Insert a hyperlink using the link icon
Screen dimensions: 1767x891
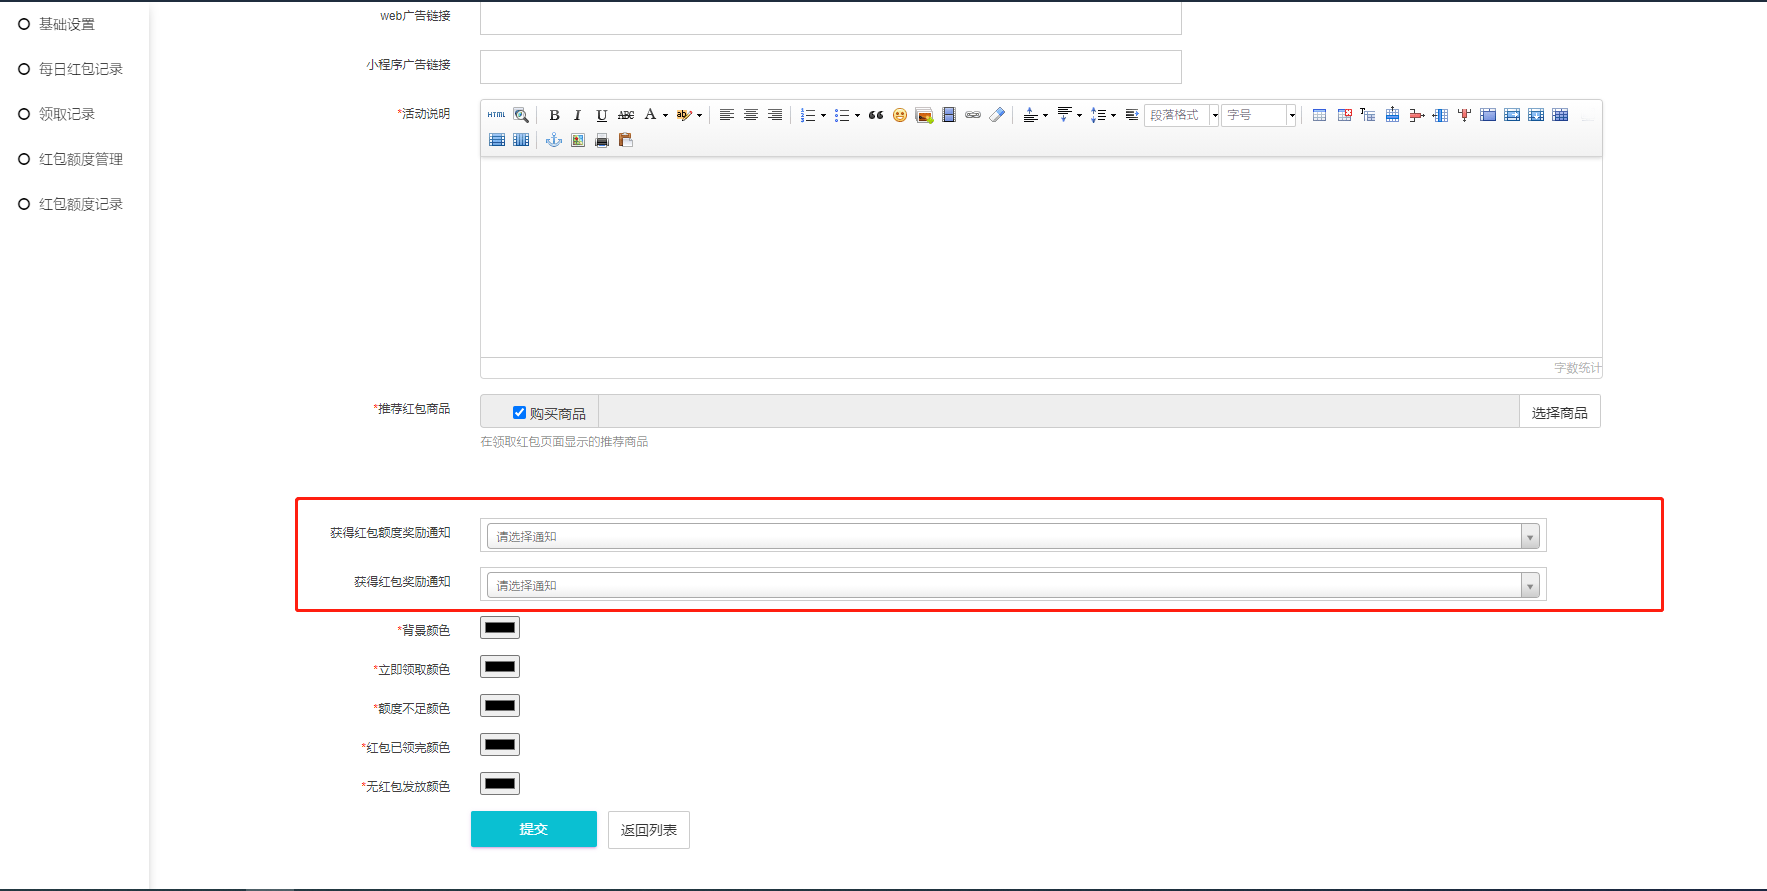(x=973, y=115)
